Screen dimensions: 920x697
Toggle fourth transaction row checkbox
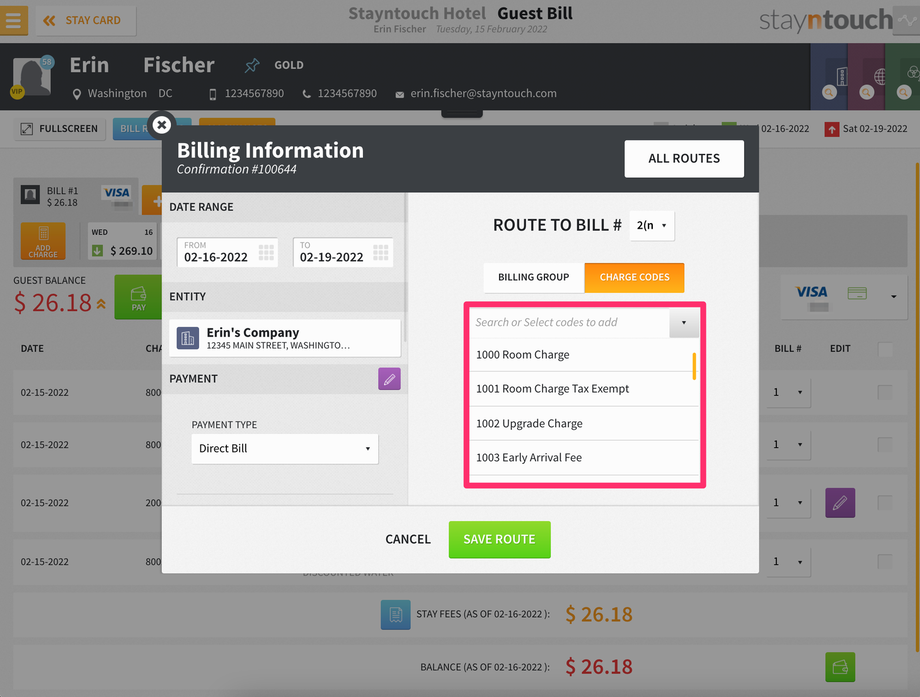885,561
